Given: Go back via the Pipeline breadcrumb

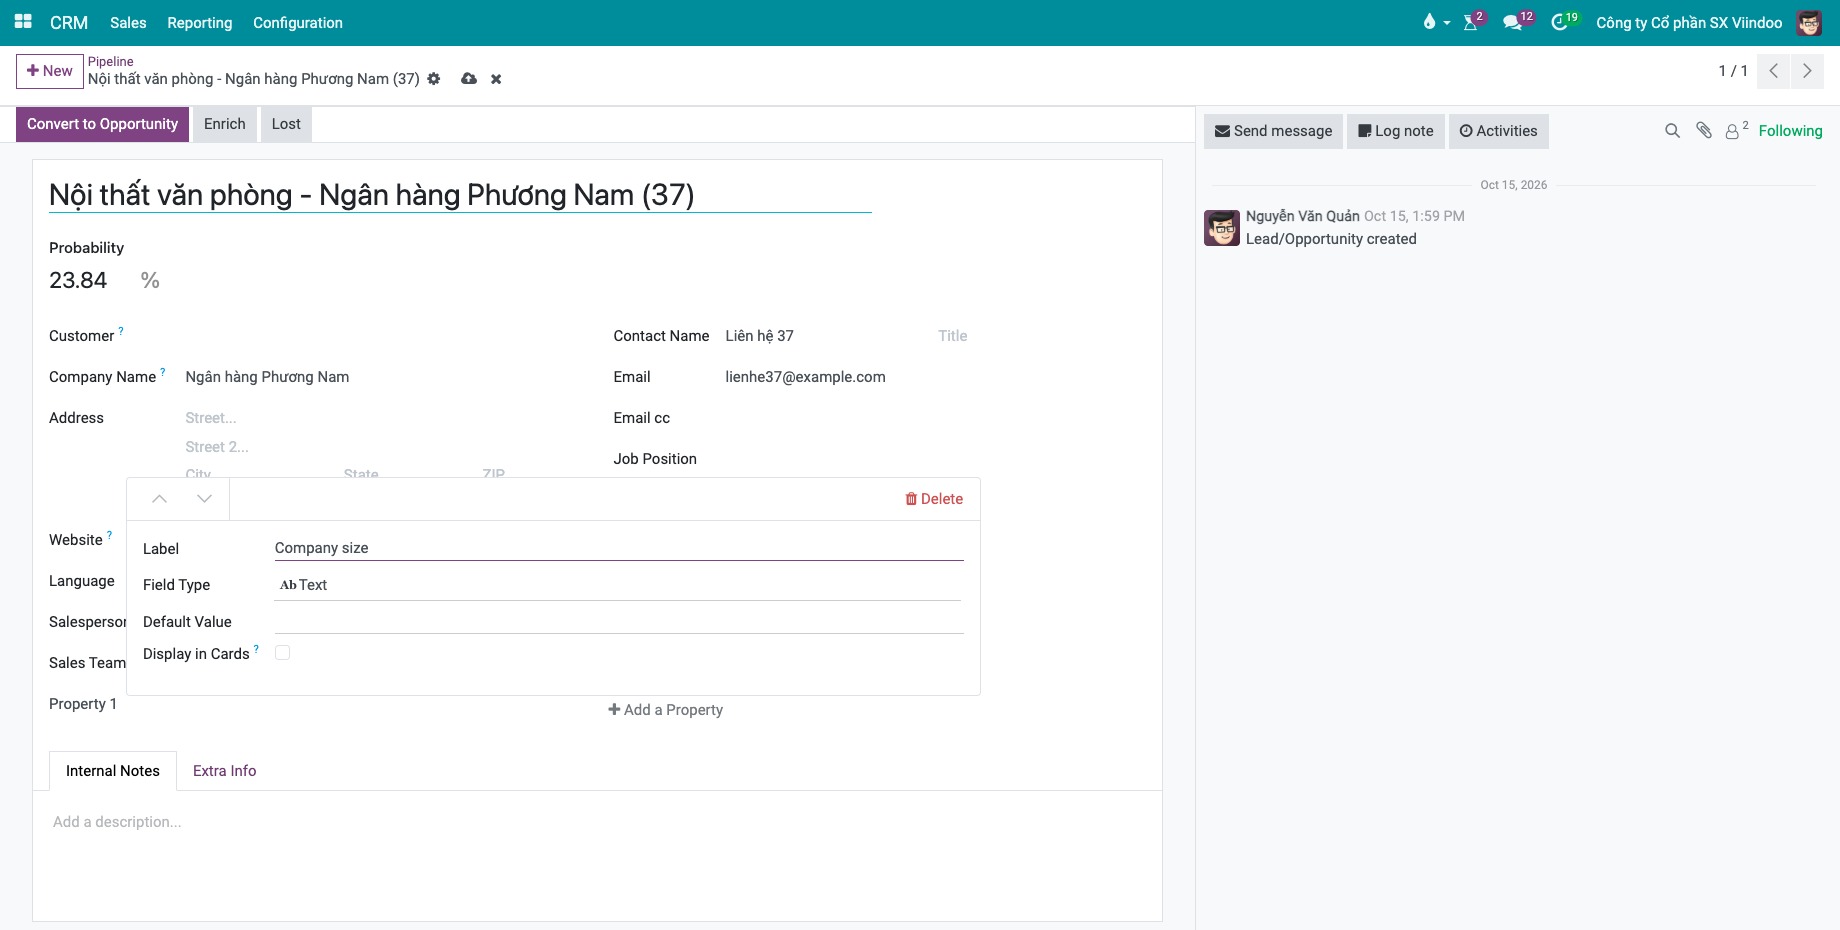Looking at the screenshot, I should click(110, 61).
